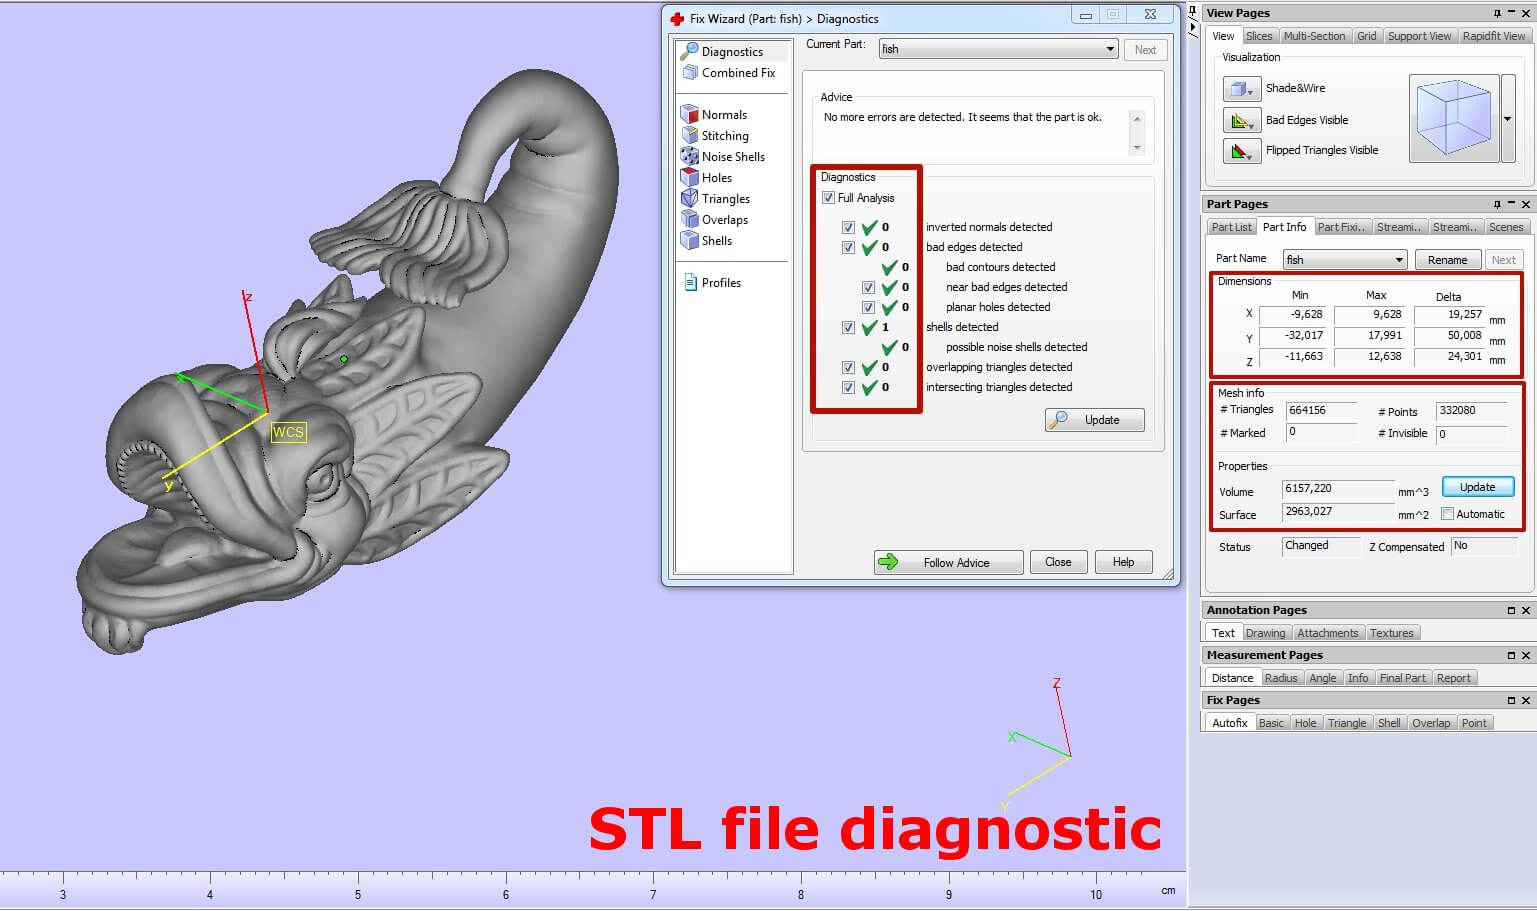
Task: Switch to the Multi-Section tab
Action: [x=1314, y=36]
